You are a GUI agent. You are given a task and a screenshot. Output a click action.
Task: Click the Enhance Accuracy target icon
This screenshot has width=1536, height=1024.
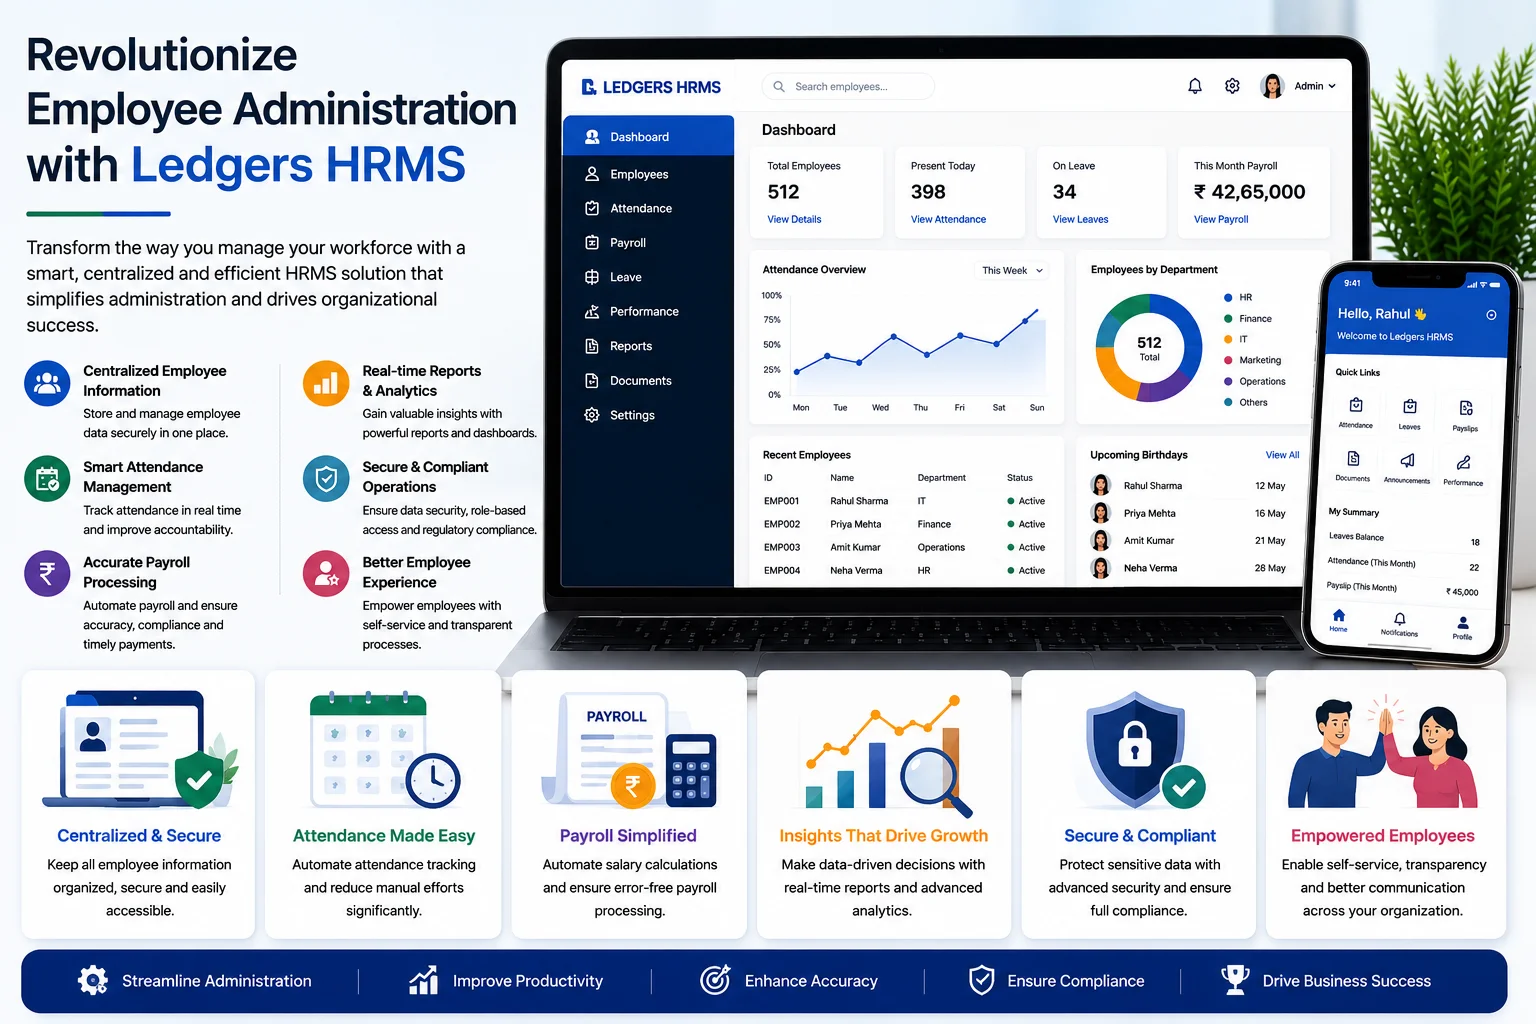click(715, 981)
